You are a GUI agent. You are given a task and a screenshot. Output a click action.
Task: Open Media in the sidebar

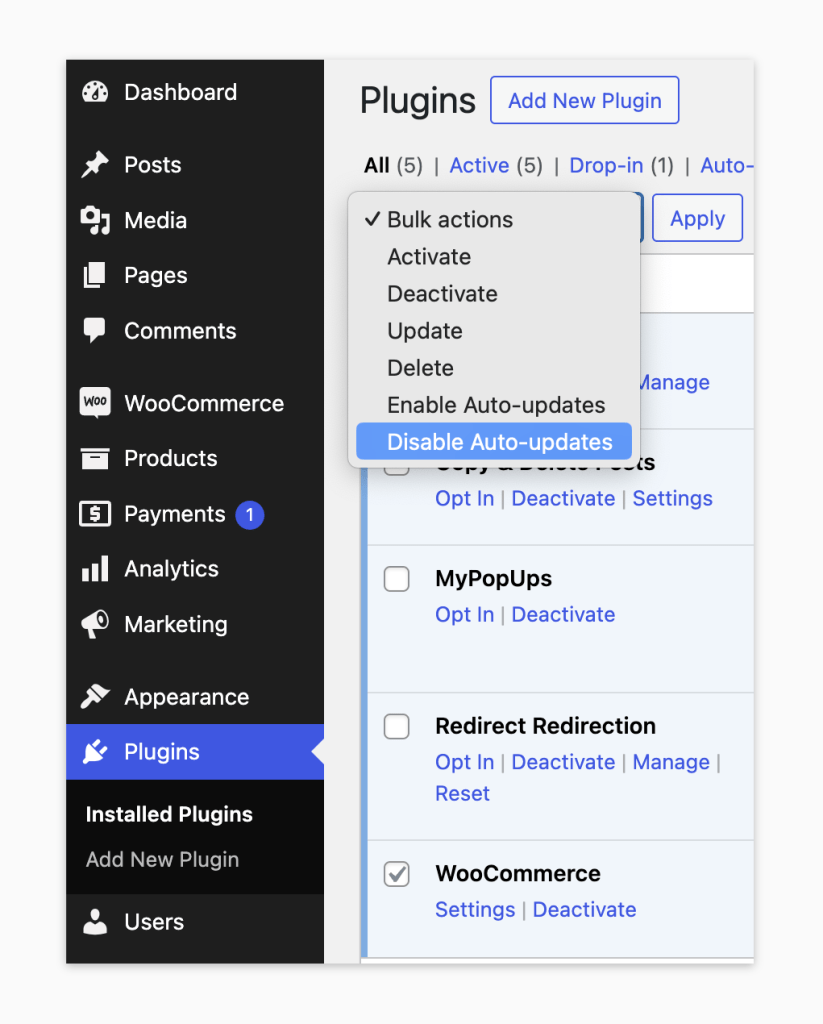pyautogui.click(x=155, y=221)
